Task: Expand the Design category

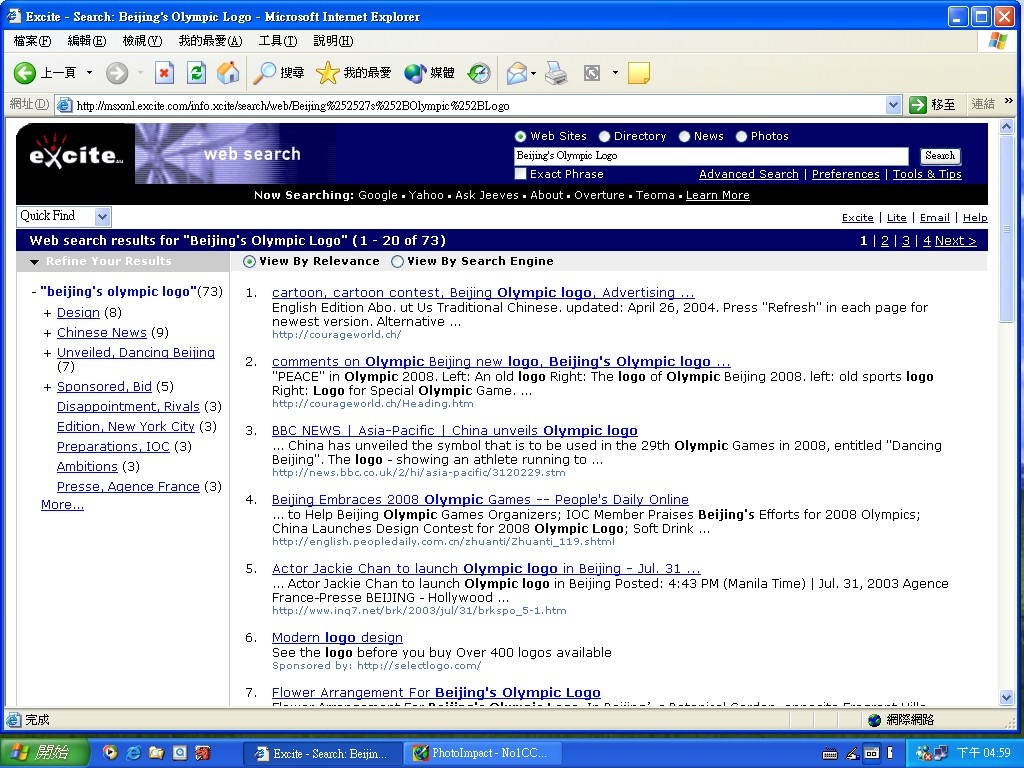Action: click(x=47, y=313)
